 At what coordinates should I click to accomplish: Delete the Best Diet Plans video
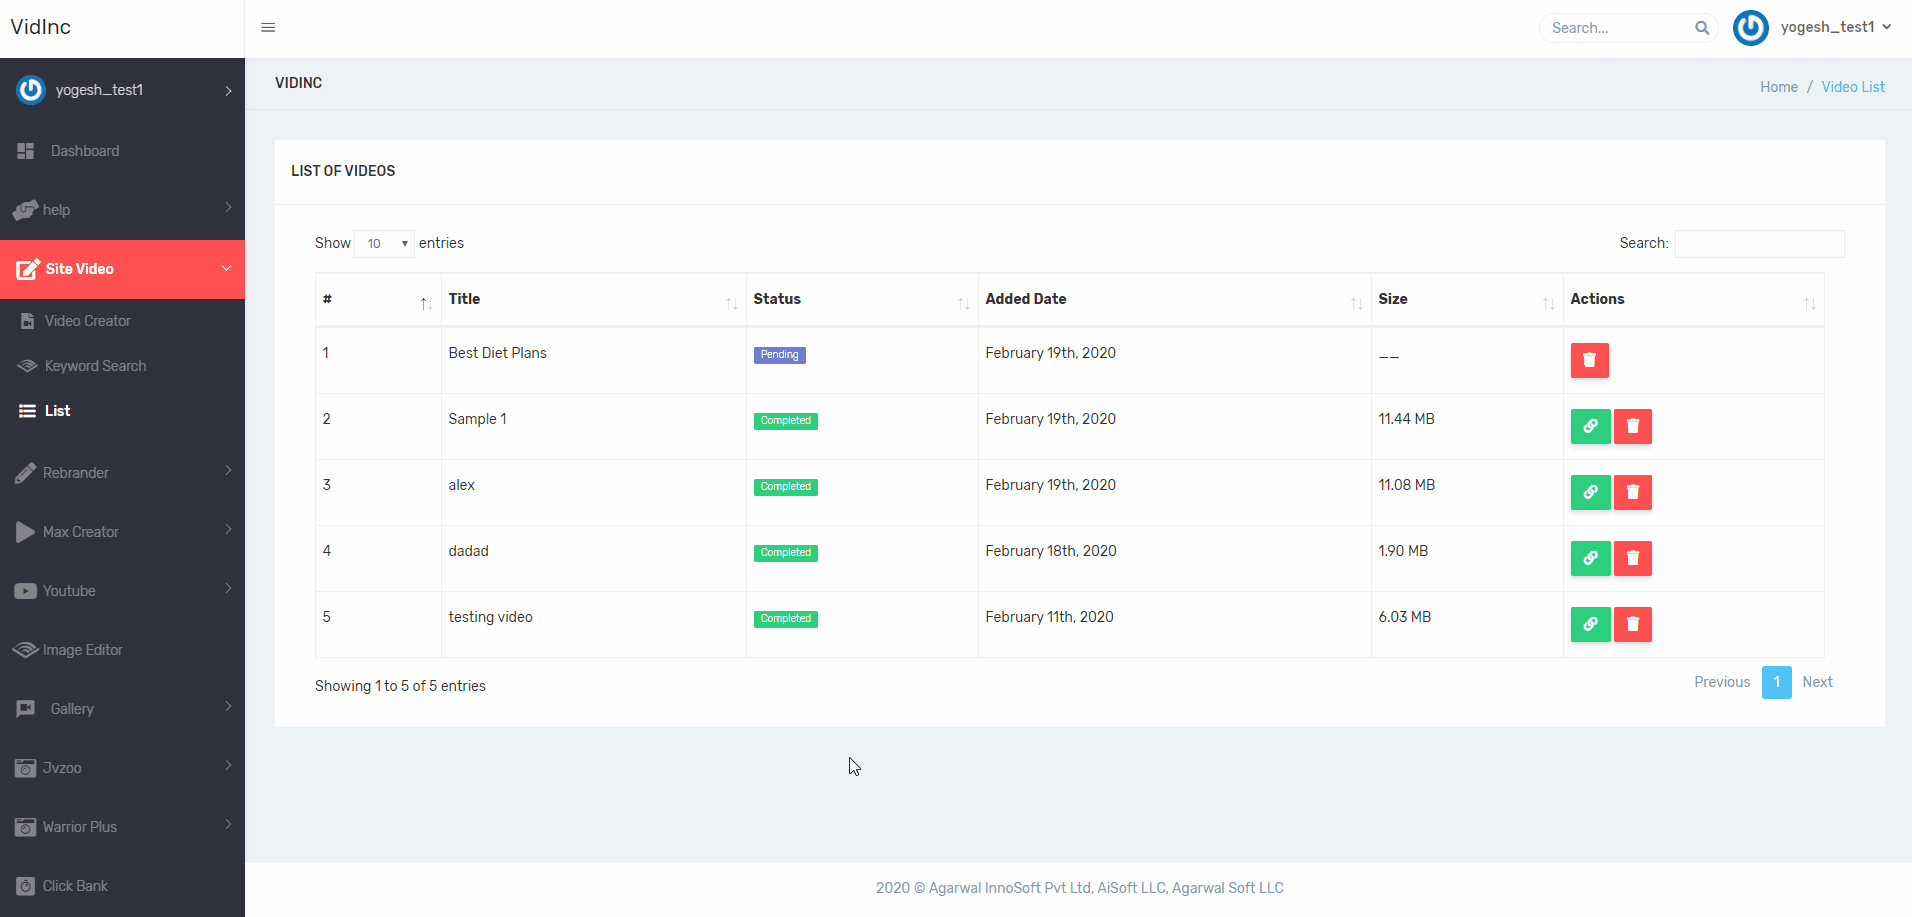(1589, 360)
